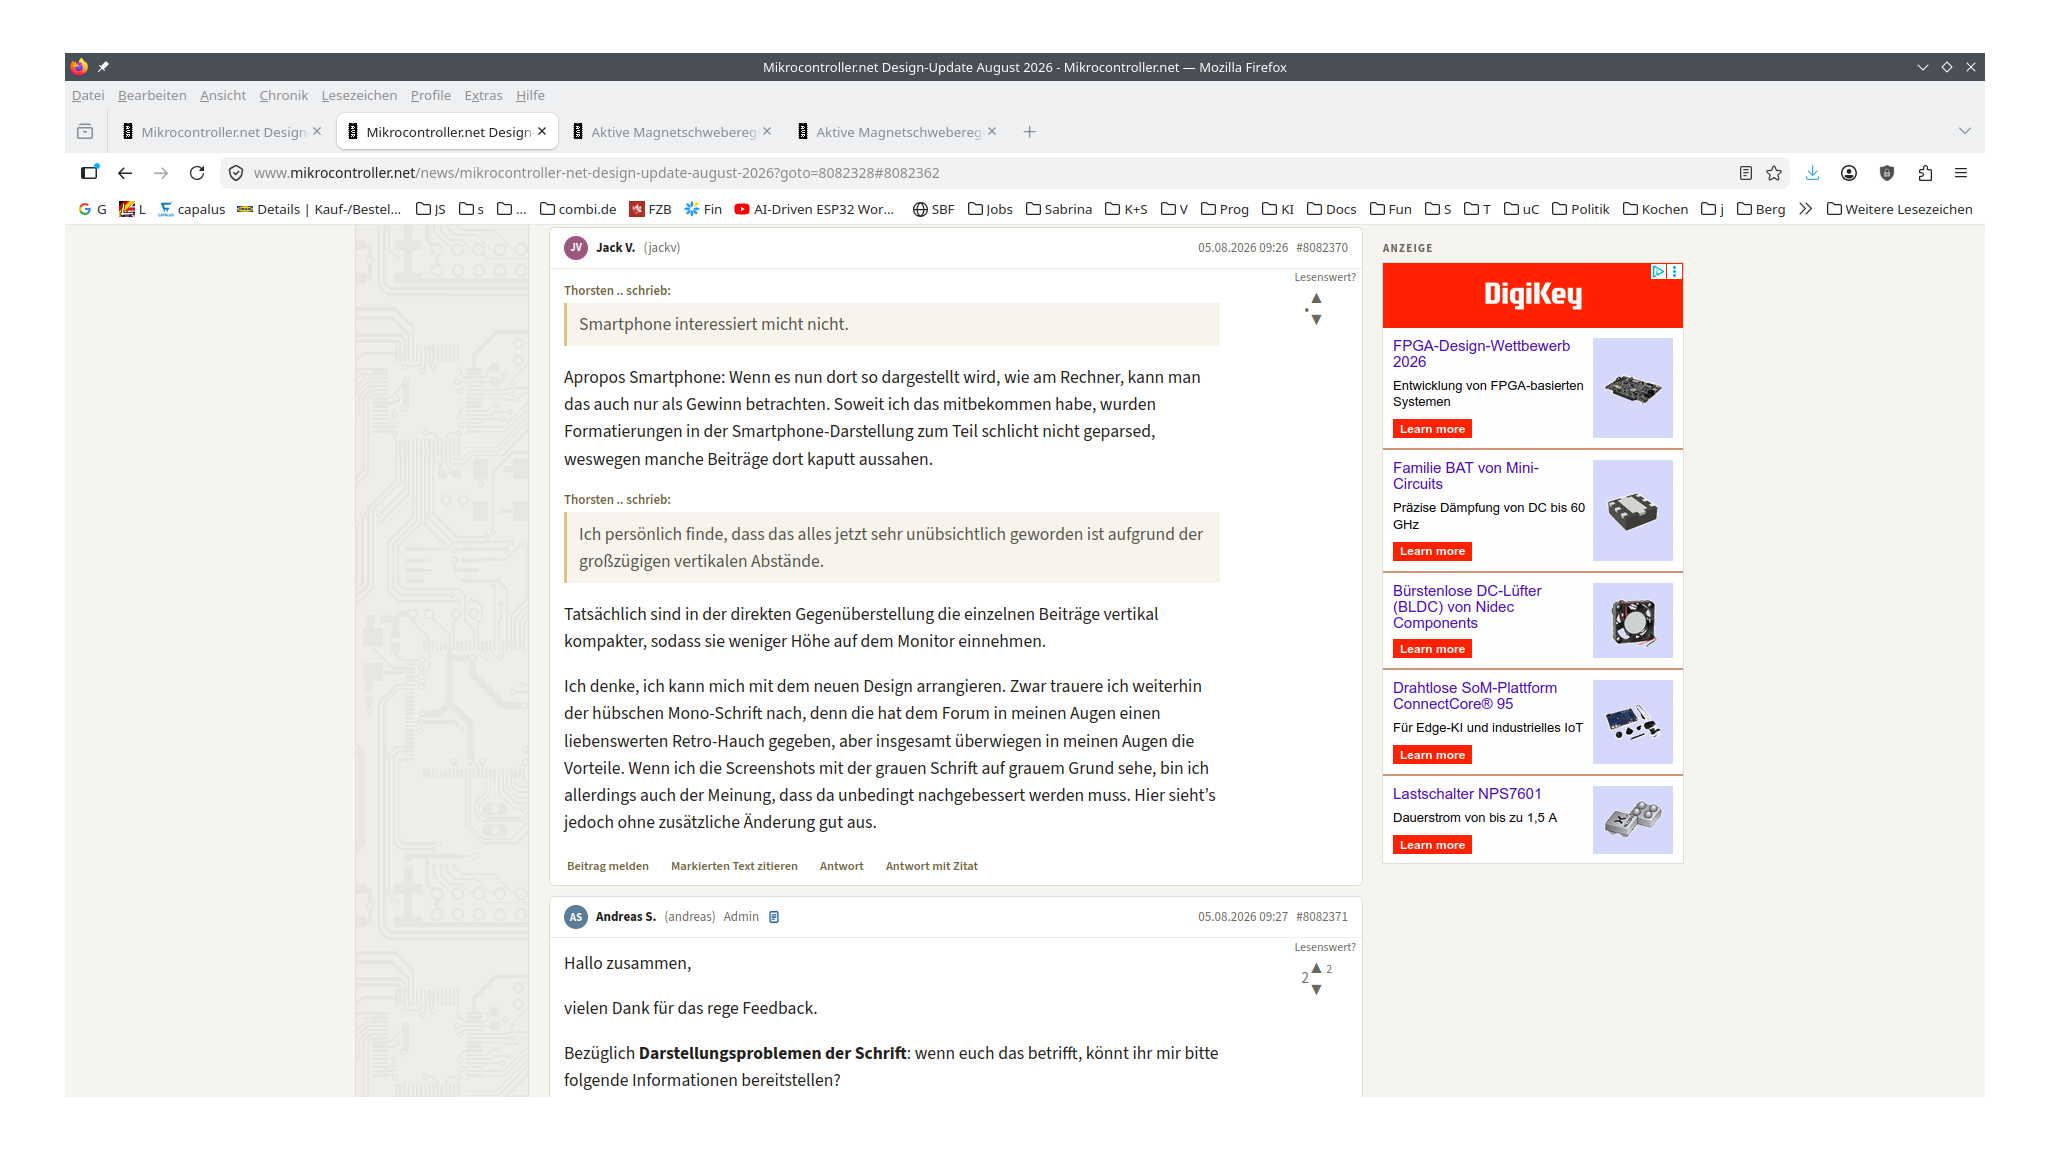2050x1174 pixels.
Task: Click the browser back arrow
Action: [125, 173]
